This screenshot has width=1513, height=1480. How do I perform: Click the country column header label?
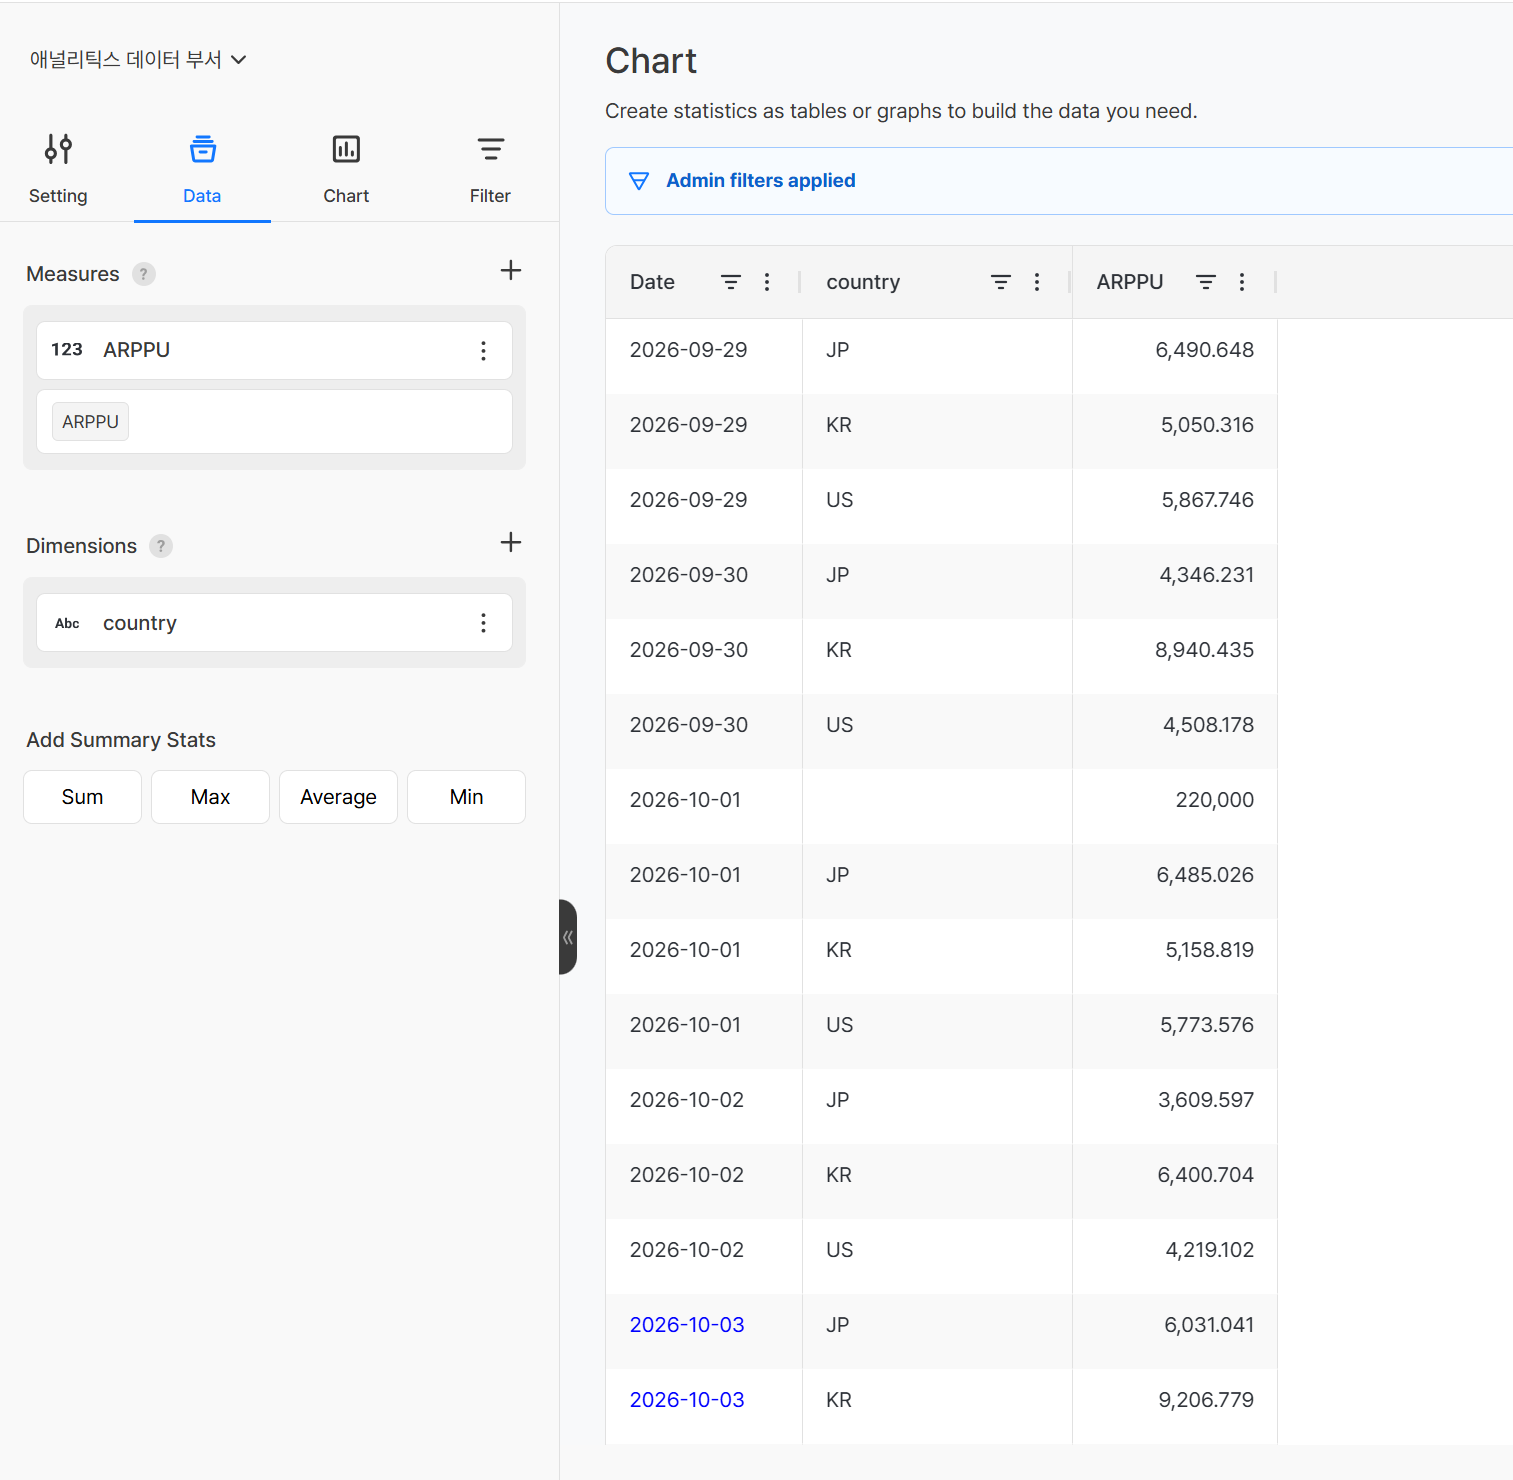(863, 282)
